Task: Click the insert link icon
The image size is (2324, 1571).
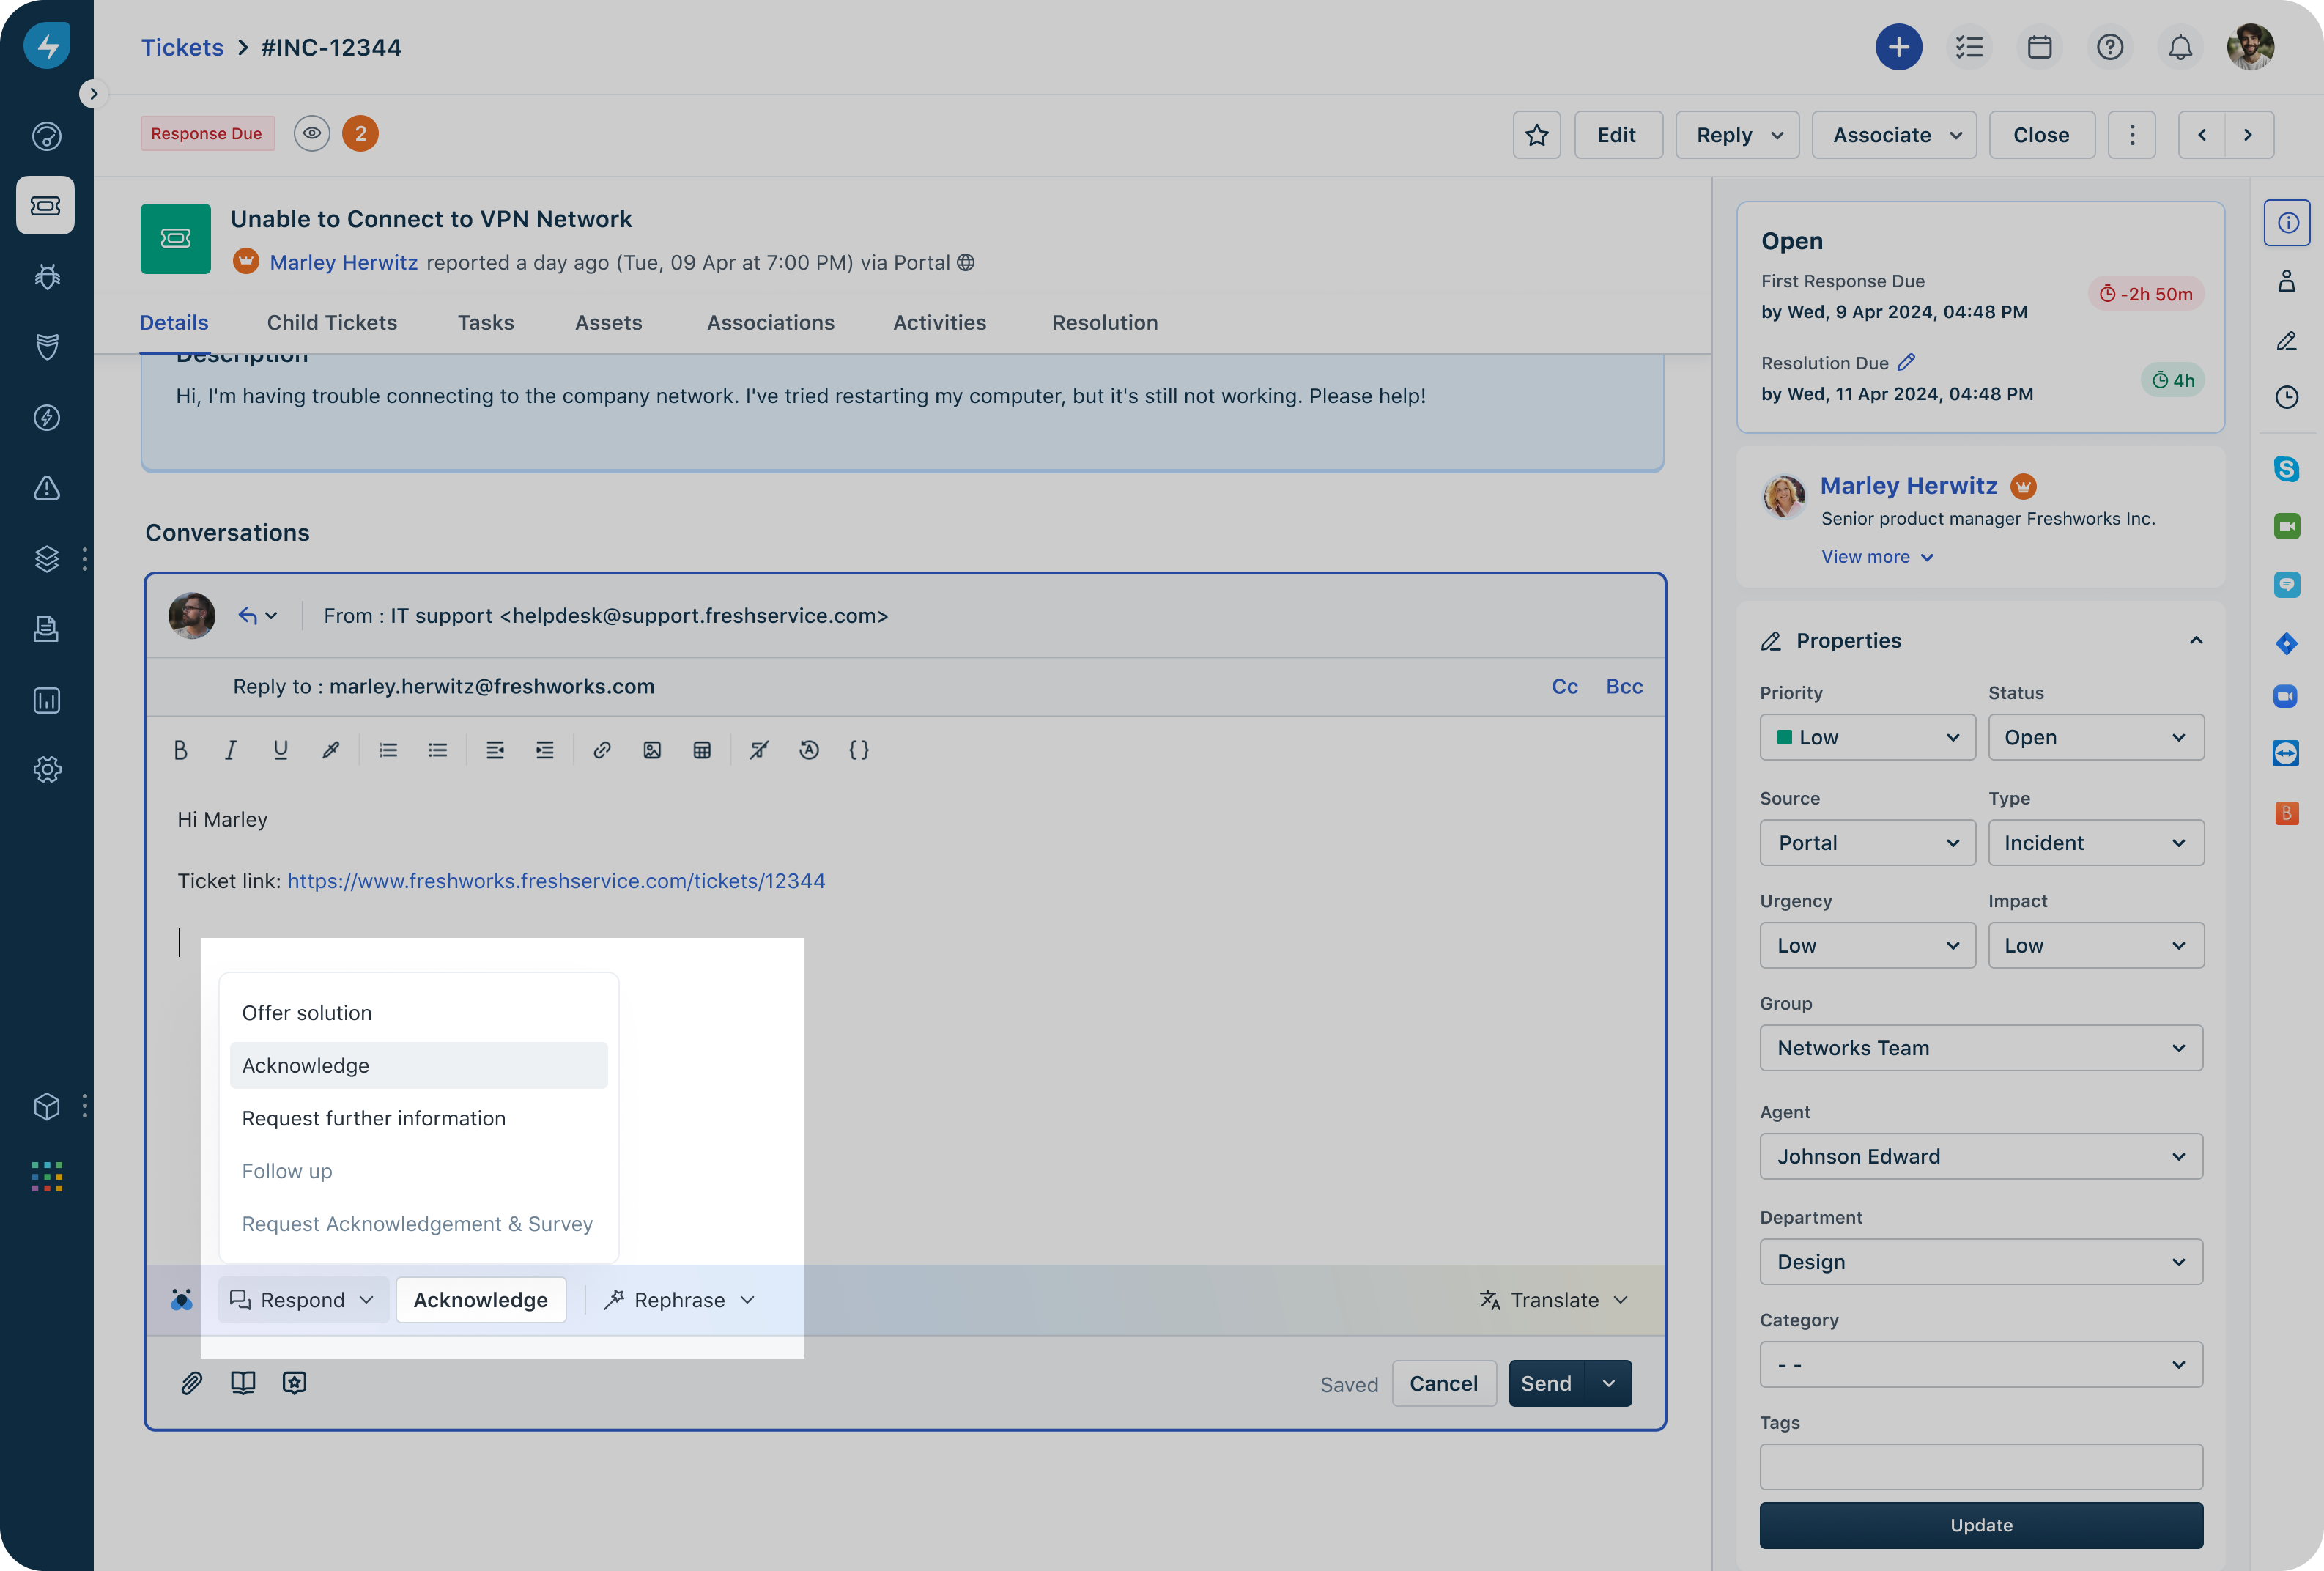Action: (601, 750)
